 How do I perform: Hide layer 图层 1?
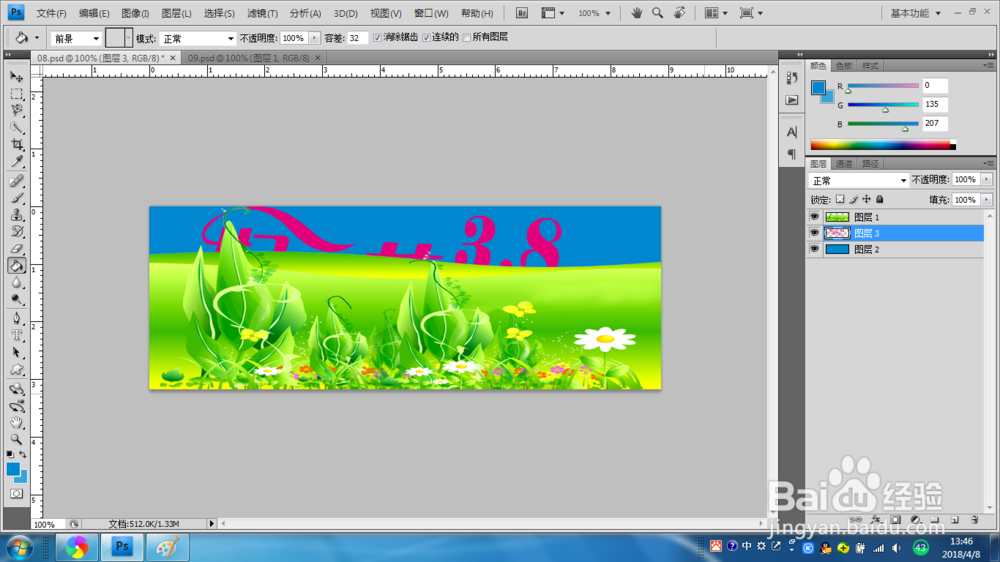(814, 217)
